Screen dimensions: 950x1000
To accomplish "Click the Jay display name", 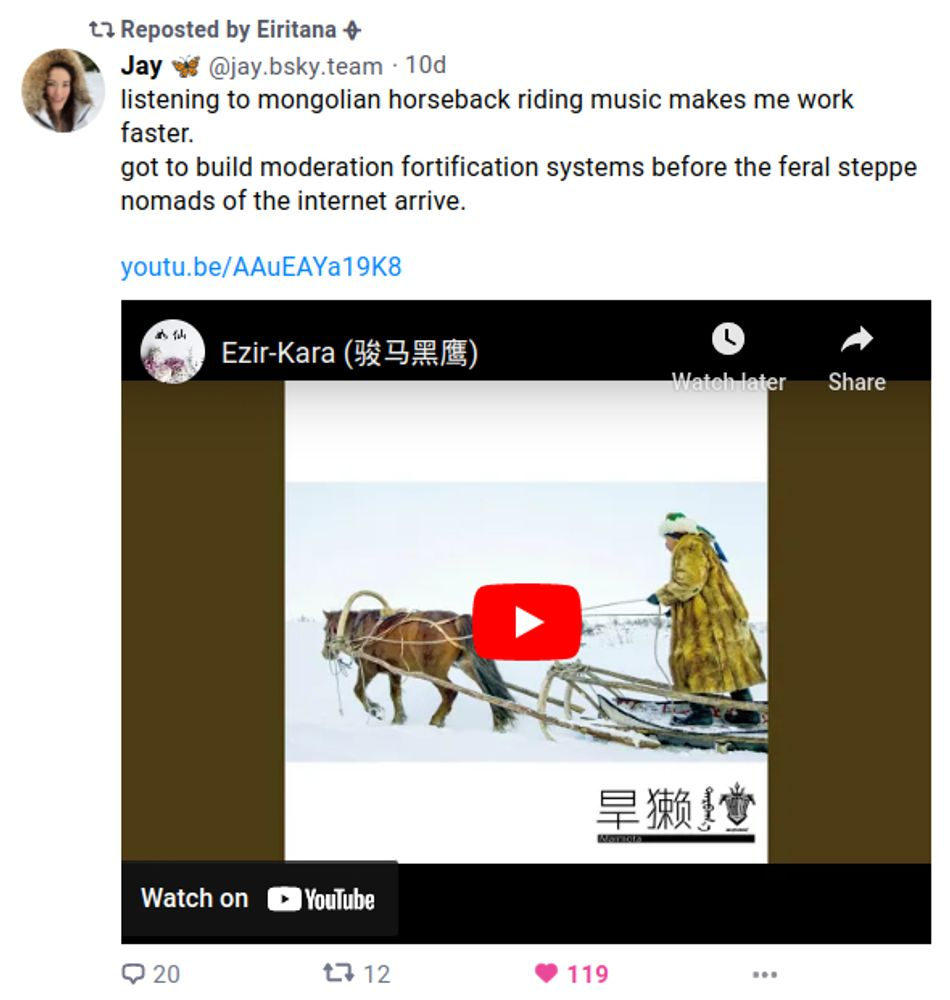I will [142, 65].
